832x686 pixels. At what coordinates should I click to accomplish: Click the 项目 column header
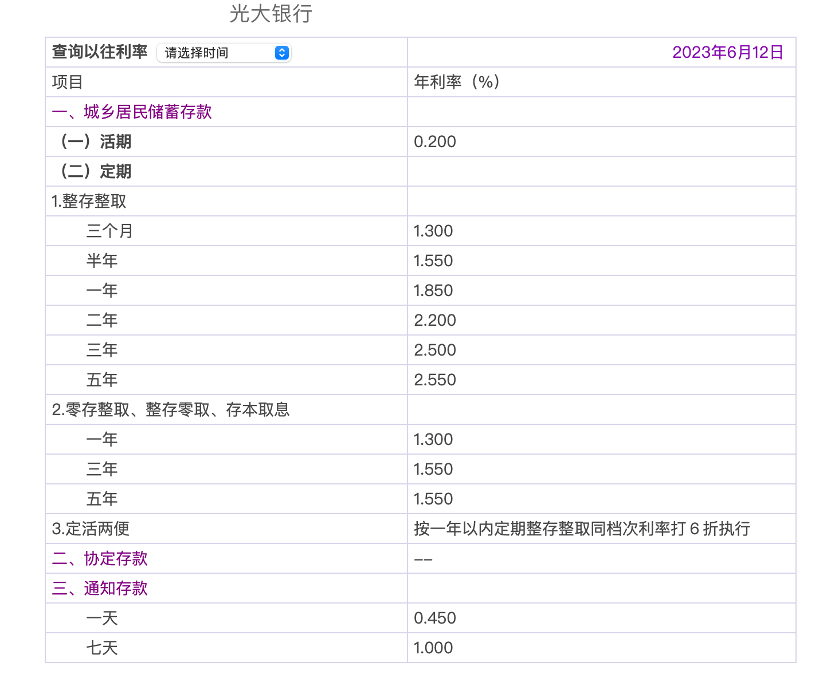coord(68,82)
